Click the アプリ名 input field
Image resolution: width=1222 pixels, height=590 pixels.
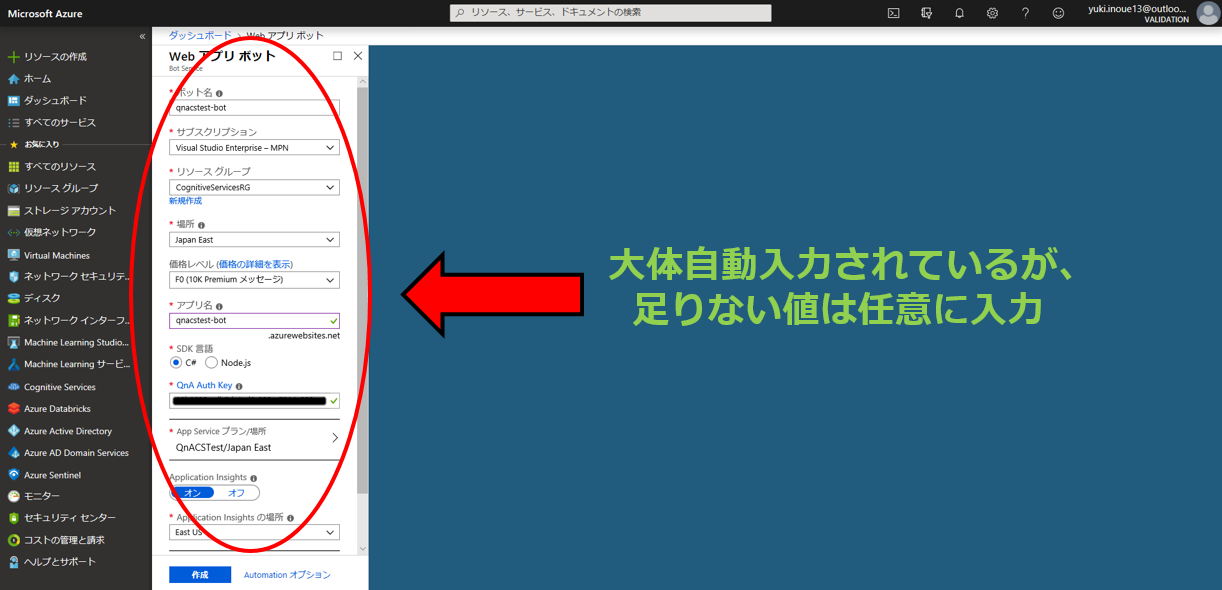[254, 321]
